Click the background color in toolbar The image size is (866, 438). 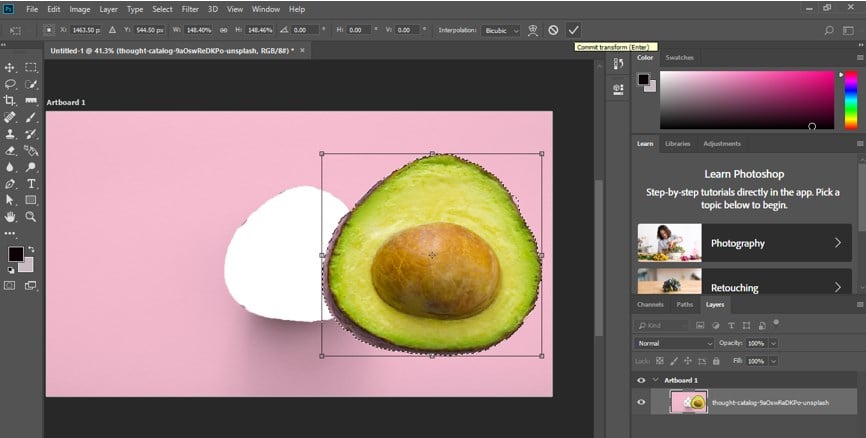(x=28, y=266)
